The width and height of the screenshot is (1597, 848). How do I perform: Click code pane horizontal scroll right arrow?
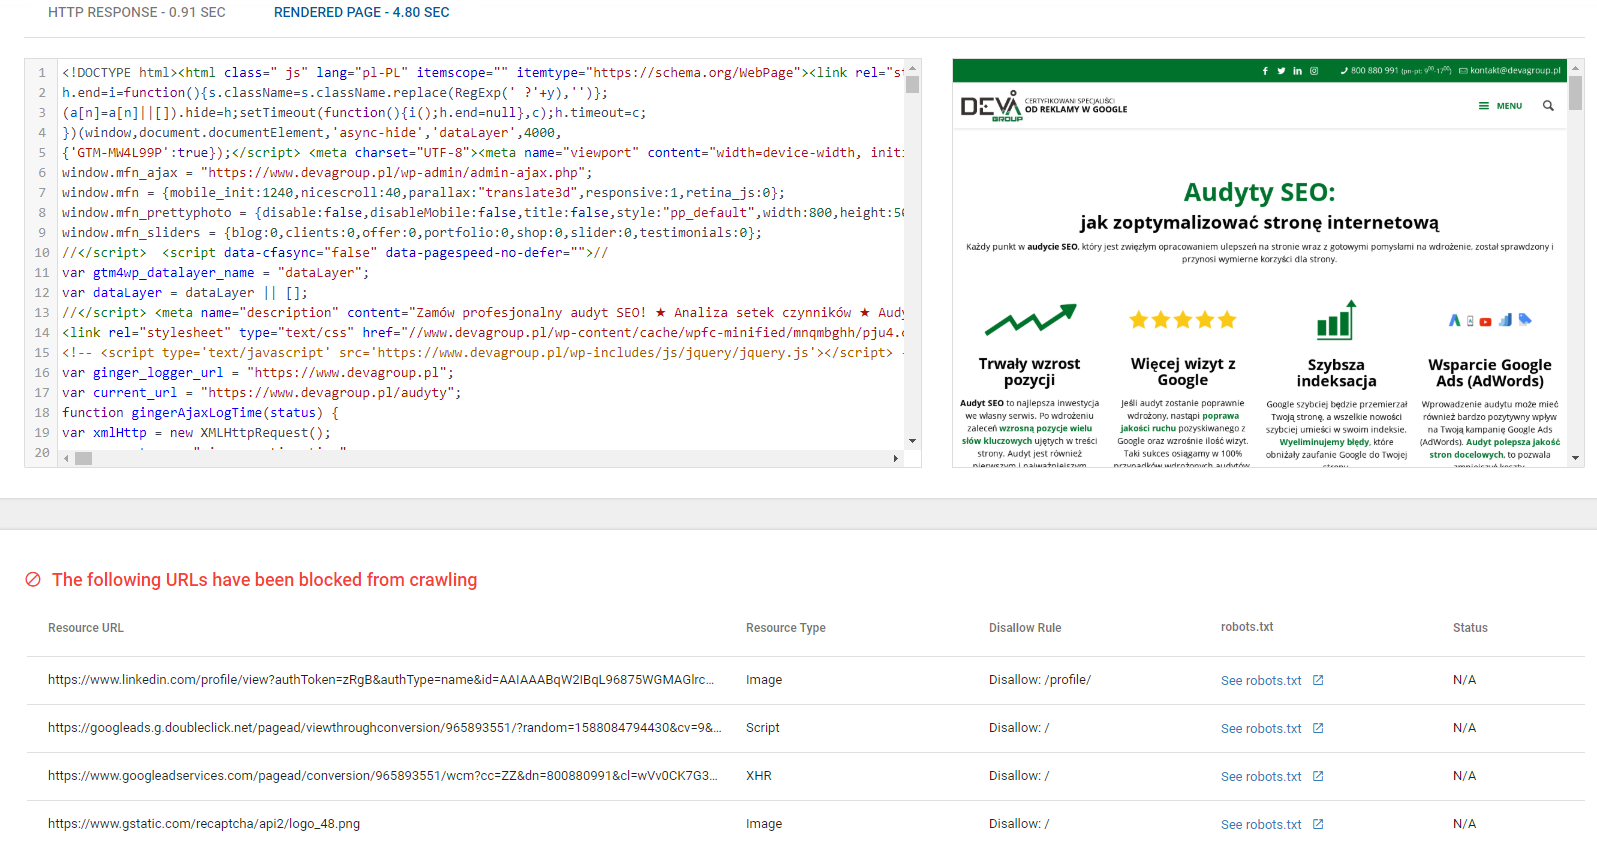(895, 458)
